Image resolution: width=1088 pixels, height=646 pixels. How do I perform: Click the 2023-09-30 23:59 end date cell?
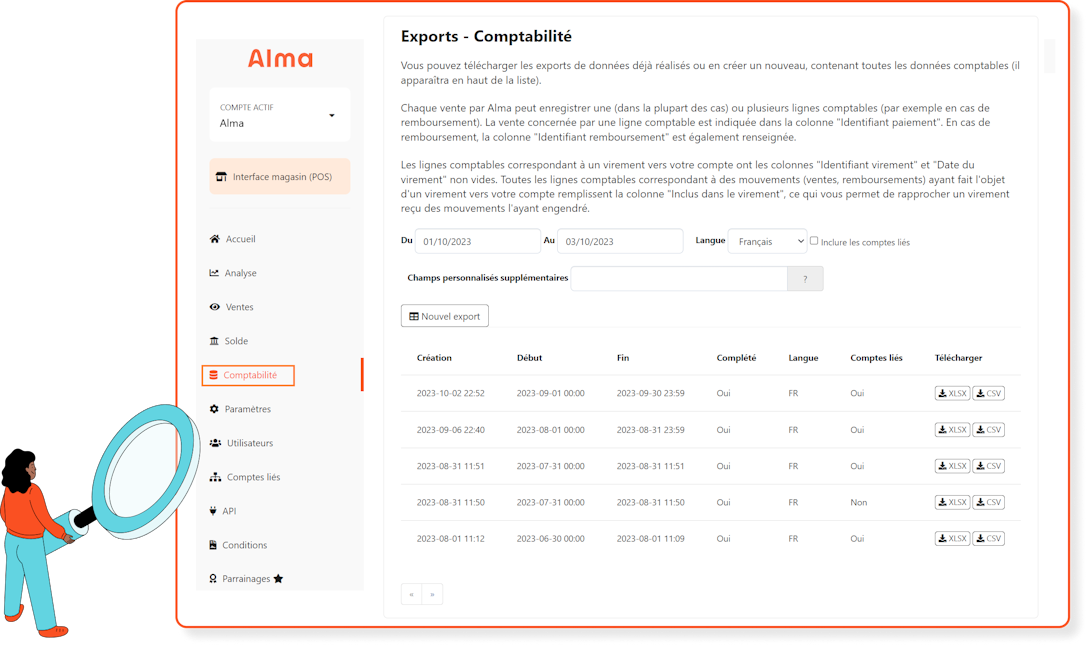tap(650, 393)
